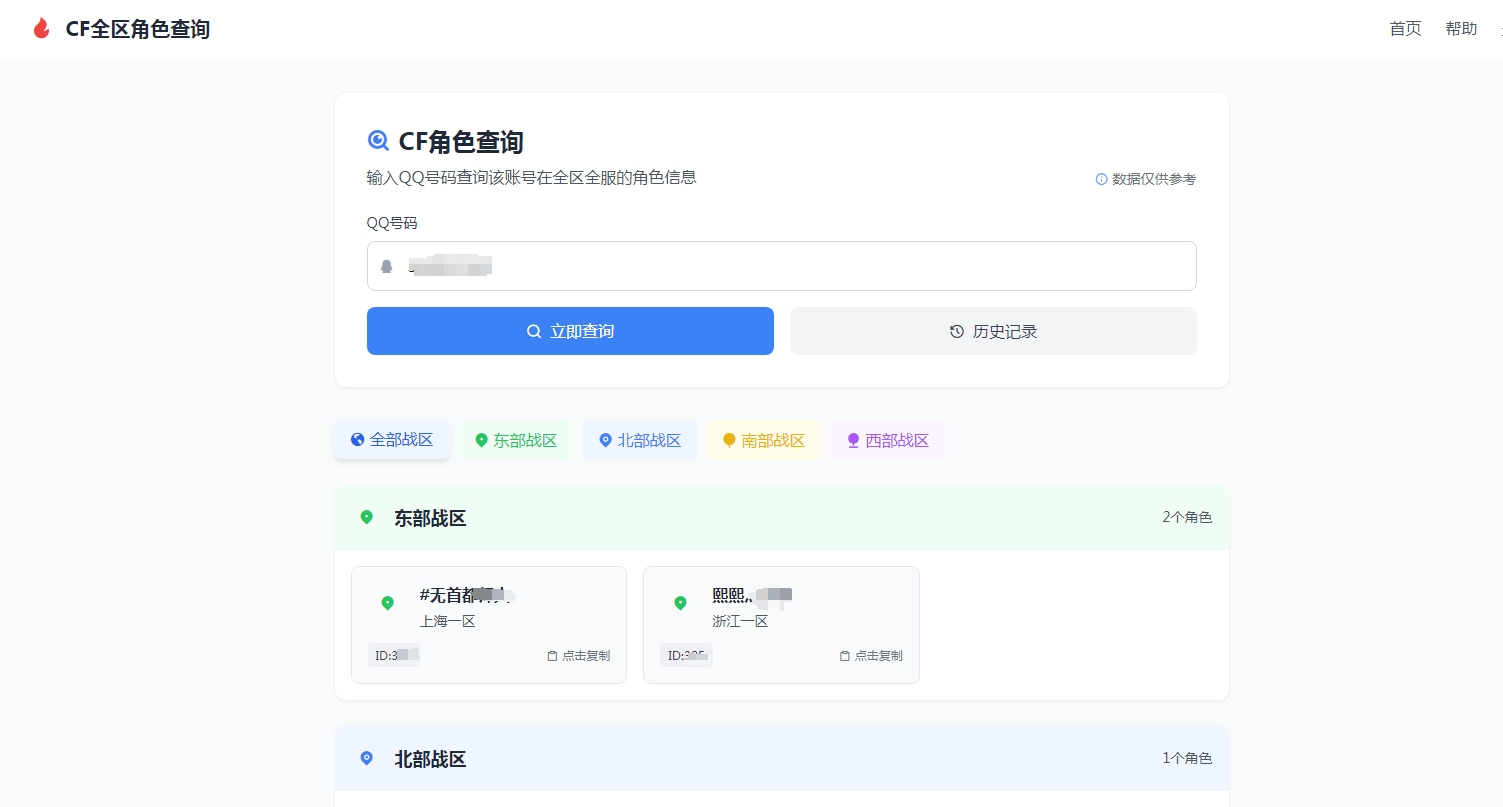
Task: Click green pin icon on 浙江一区 card
Action: coord(681,603)
